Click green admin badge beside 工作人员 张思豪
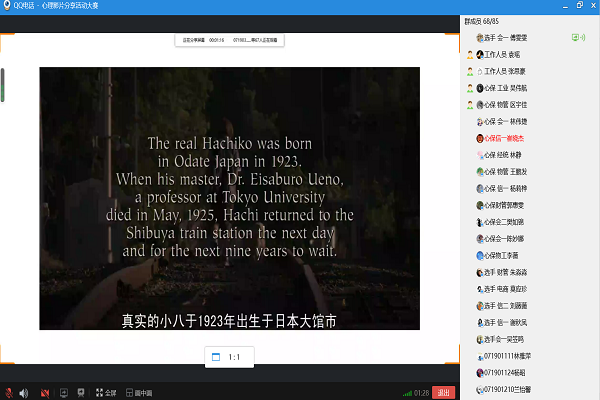The height and width of the screenshot is (400, 600). pos(470,72)
